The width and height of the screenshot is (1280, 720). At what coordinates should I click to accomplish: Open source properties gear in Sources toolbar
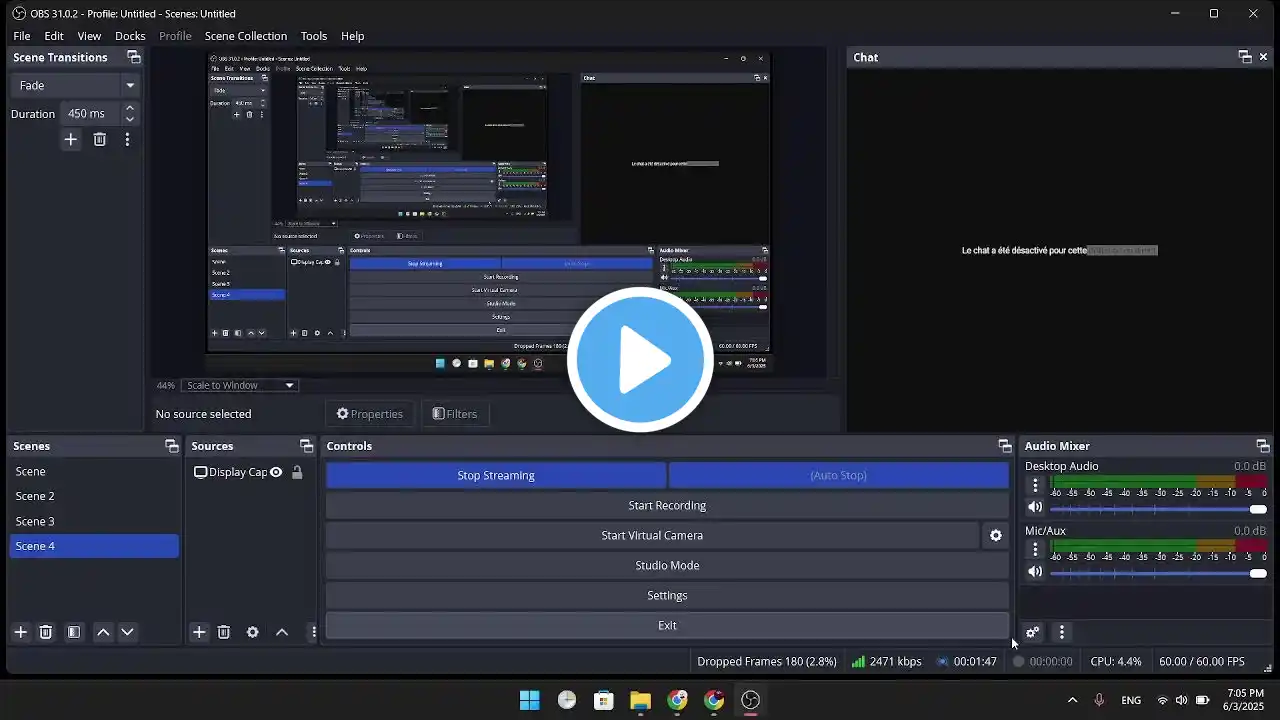253,632
